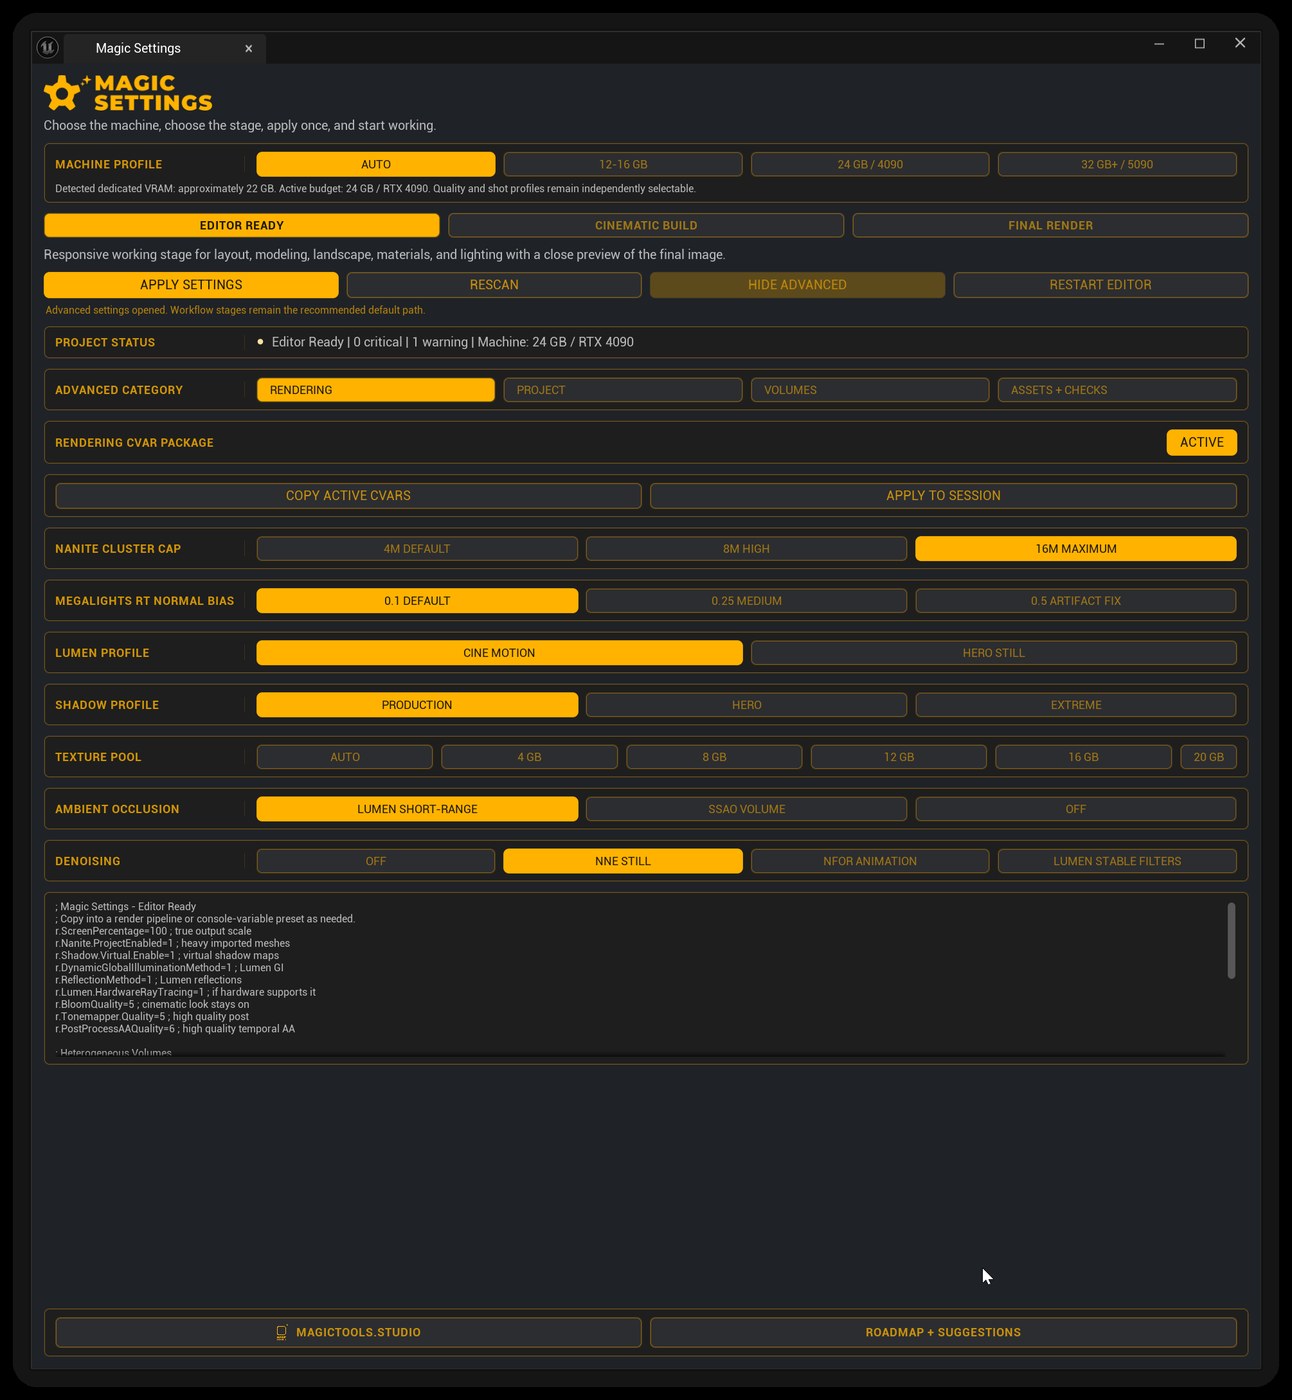Image resolution: width=1292 pixels, height=1400 pixels.
Task: Click inside the CVar preset text area
Action: click(x=640, y=978)
